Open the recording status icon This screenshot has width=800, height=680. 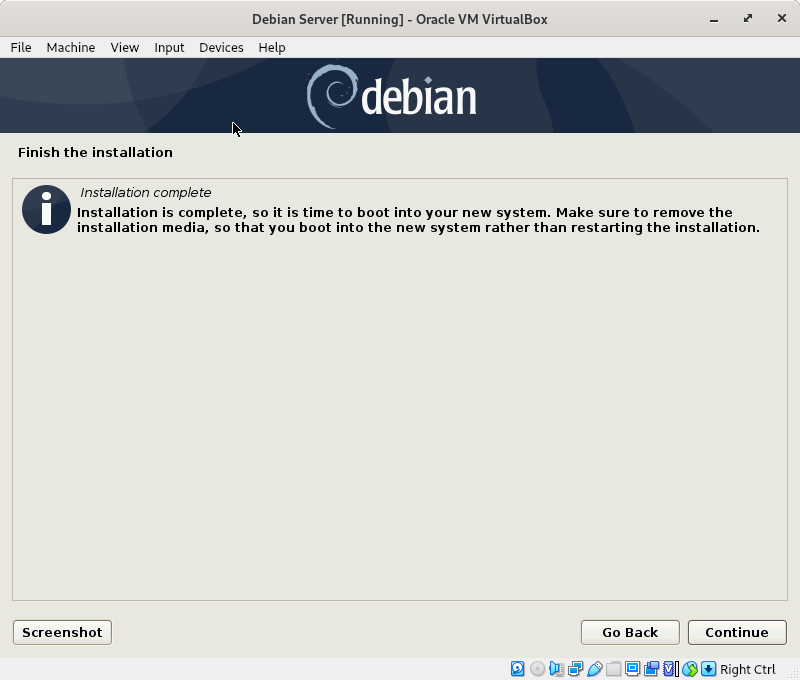click(x=652, y=669)
